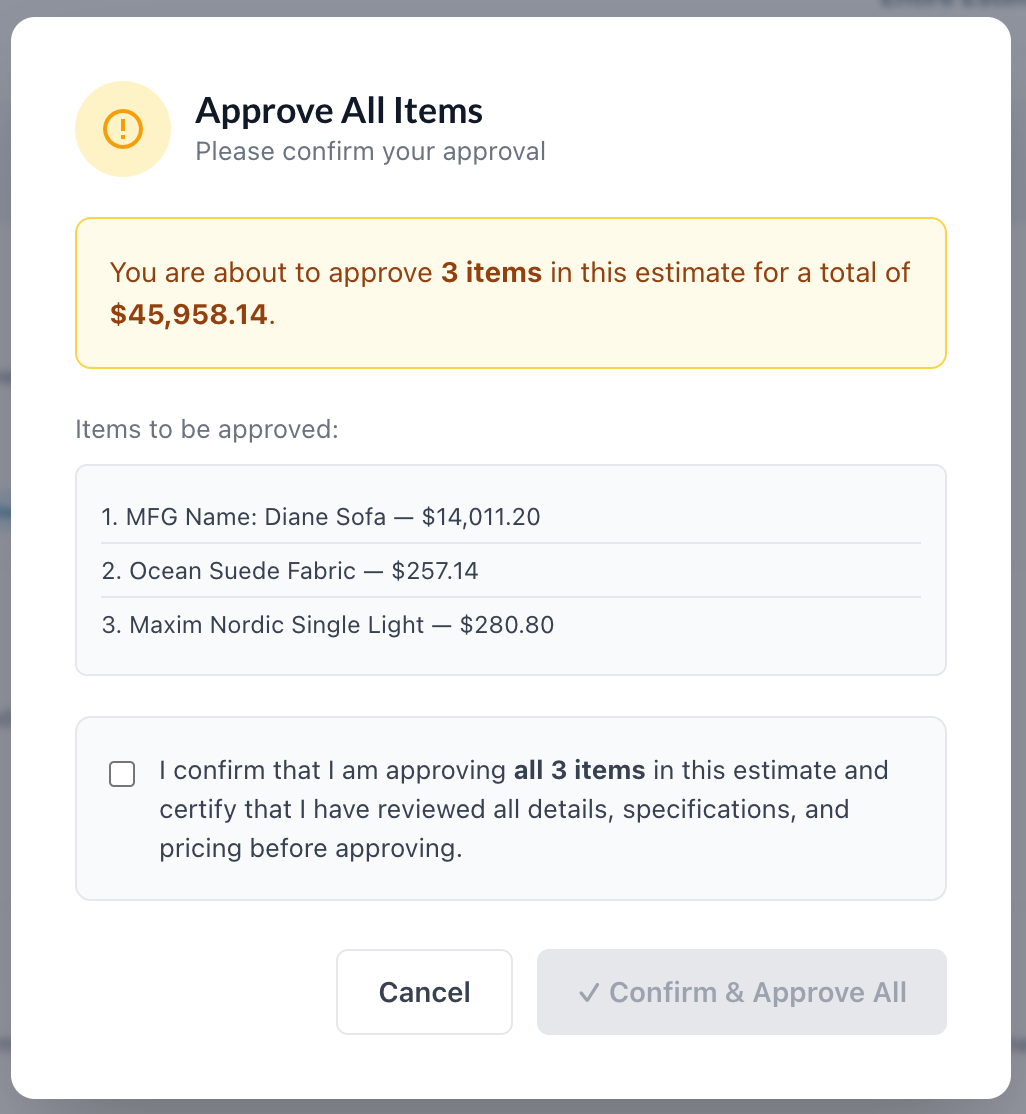
Task: Click the bold "3 items" banner text
Action: click(x=492, y=273)
